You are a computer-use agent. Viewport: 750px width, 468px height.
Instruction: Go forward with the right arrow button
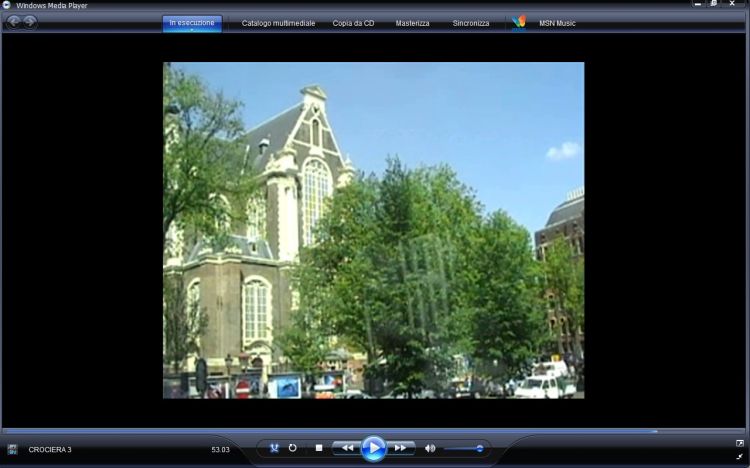point(30,22)
